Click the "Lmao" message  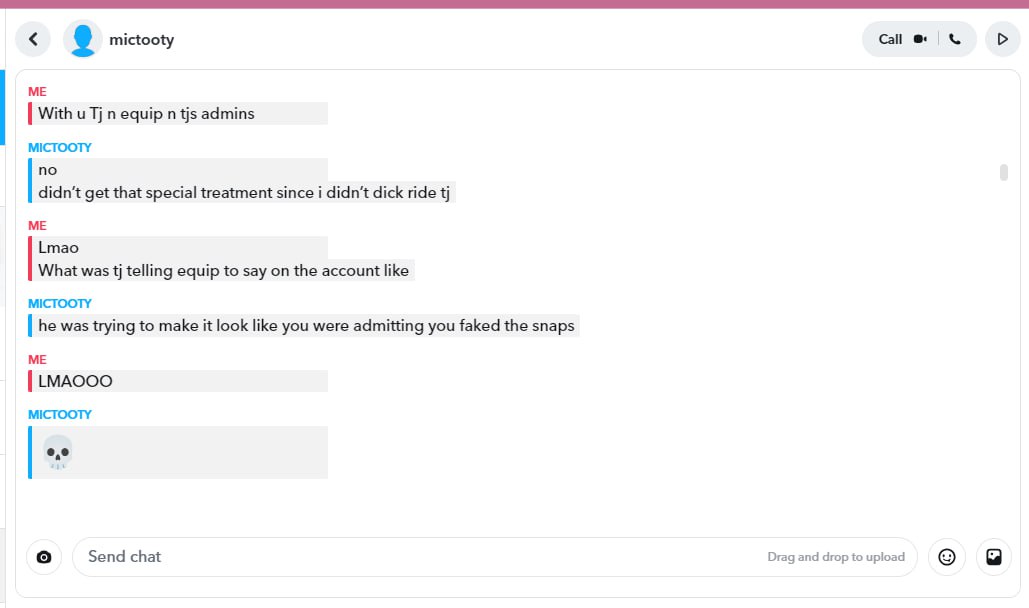(58, 247)
